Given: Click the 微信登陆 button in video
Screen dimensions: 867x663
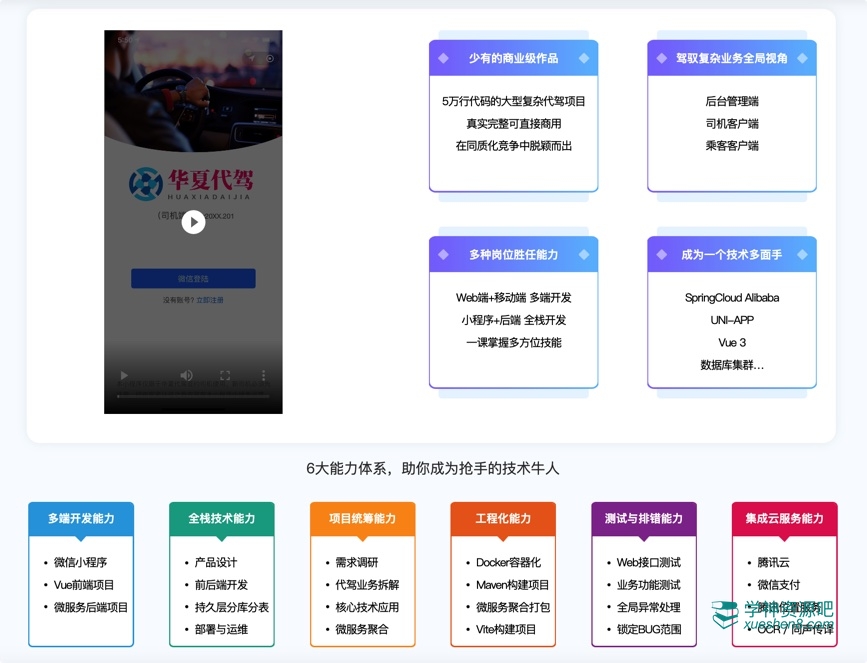Looking at the screenshot, I should [x=193, y=279].
